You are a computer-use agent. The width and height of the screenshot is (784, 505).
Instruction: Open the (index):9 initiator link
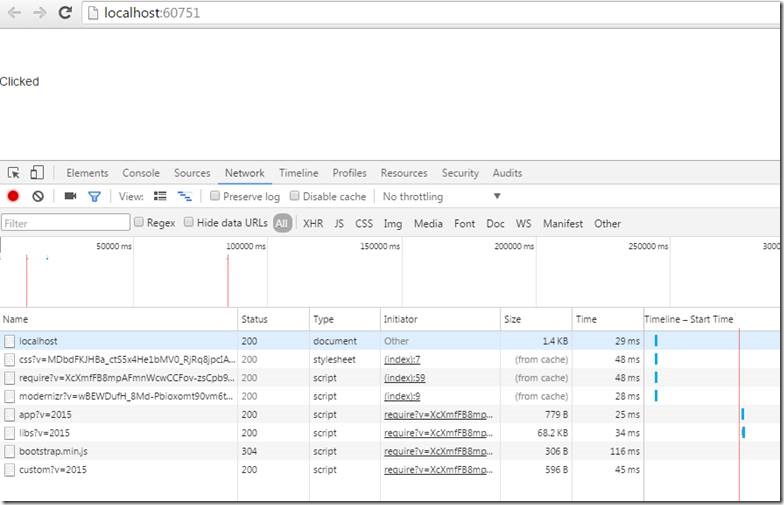[x=402, y=396]
